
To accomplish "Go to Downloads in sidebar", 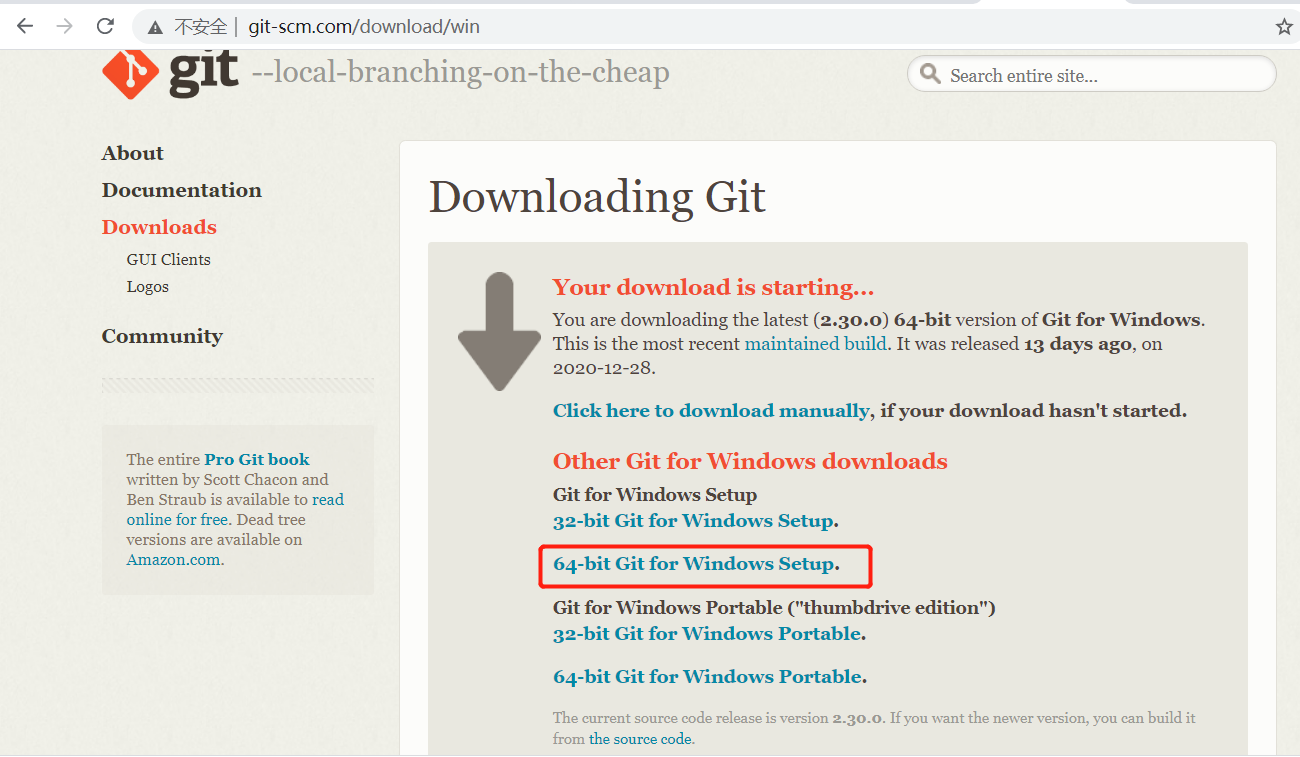I will (x=159, y=227).
